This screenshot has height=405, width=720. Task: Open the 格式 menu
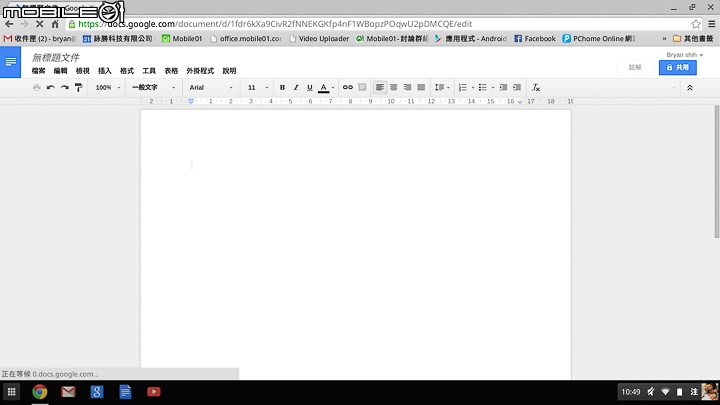click(x=127, y=71)
